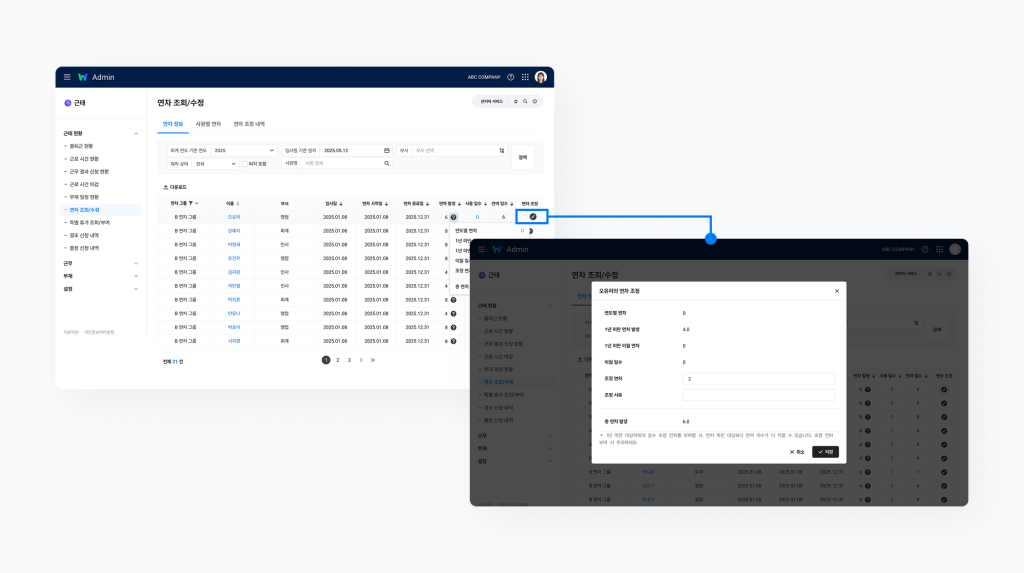Open the hamburger menu in left Admin header
Viewport: 1024px width, 573px height.
tap(67, 77)
